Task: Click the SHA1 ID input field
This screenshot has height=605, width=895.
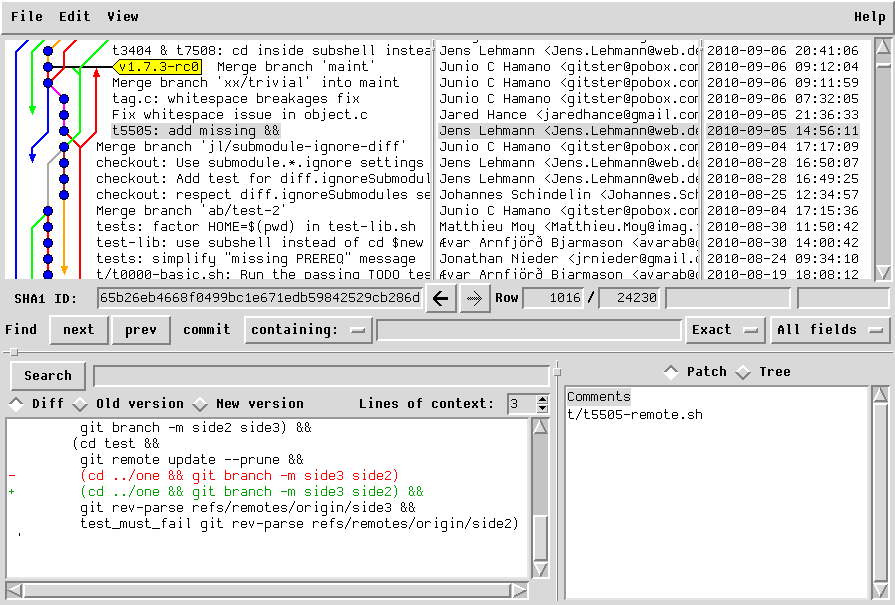Action: [x=260, y=298]
